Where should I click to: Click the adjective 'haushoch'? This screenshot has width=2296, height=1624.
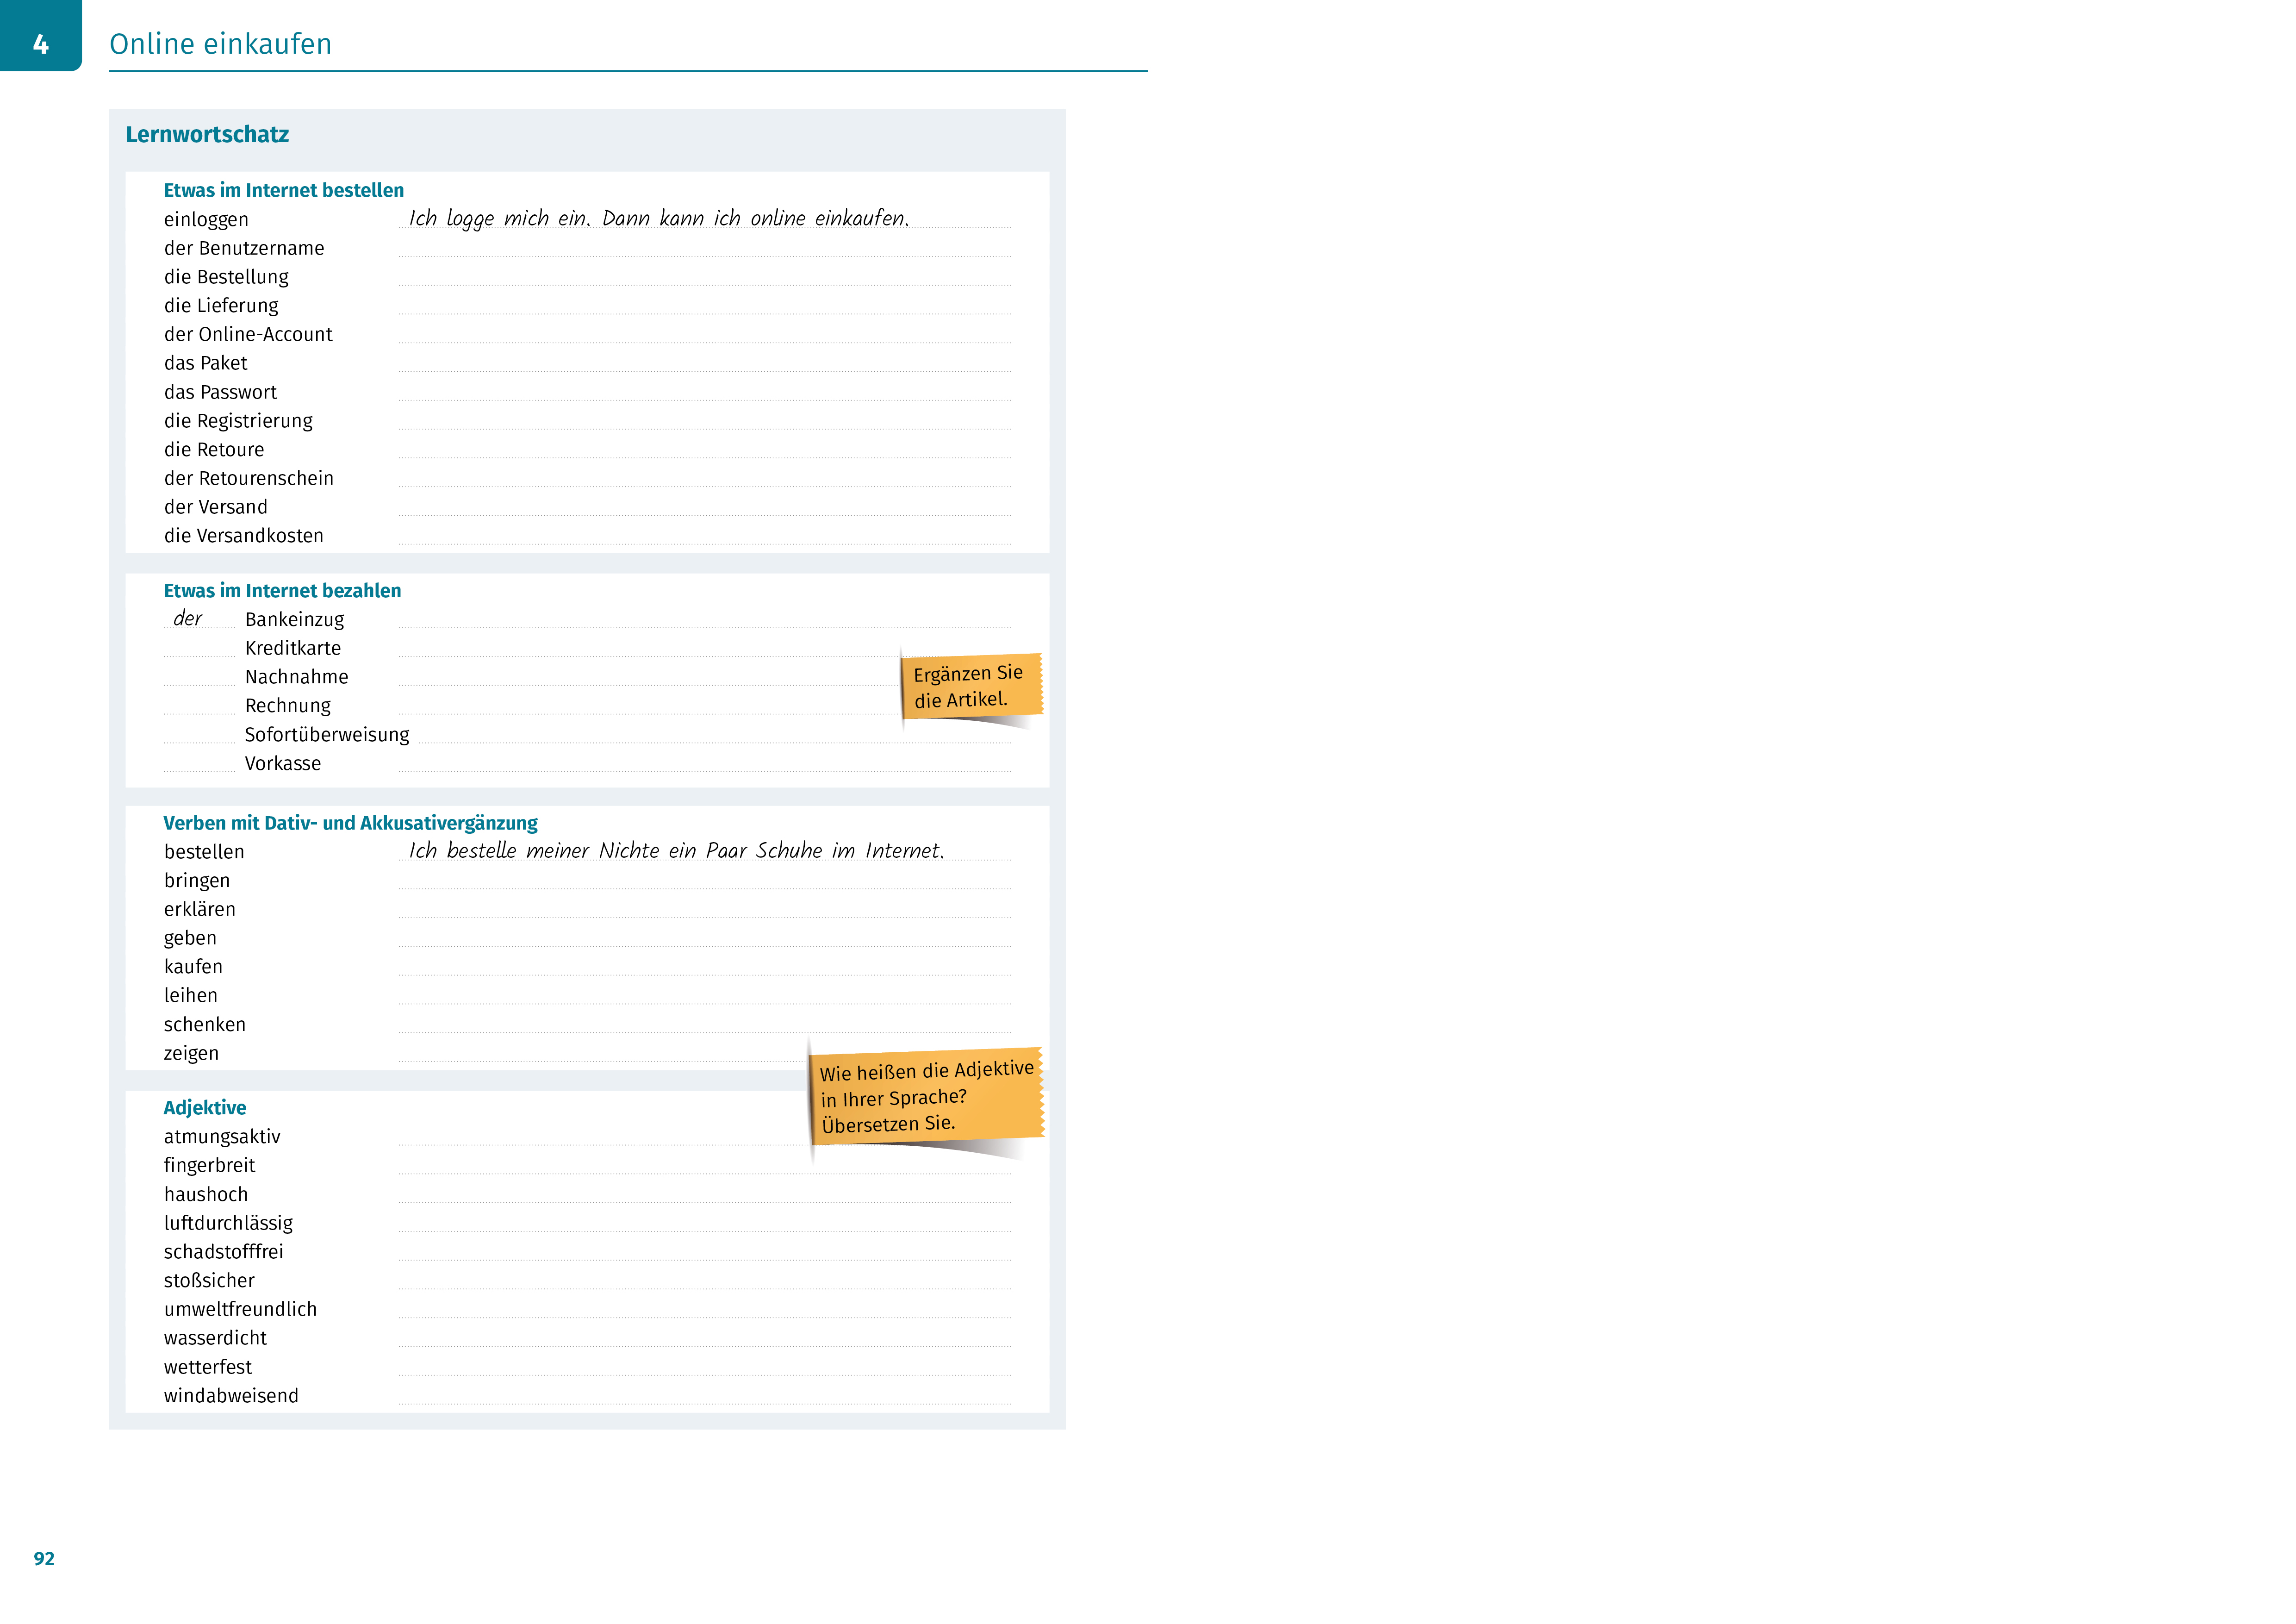click(x=206, y=1195)
